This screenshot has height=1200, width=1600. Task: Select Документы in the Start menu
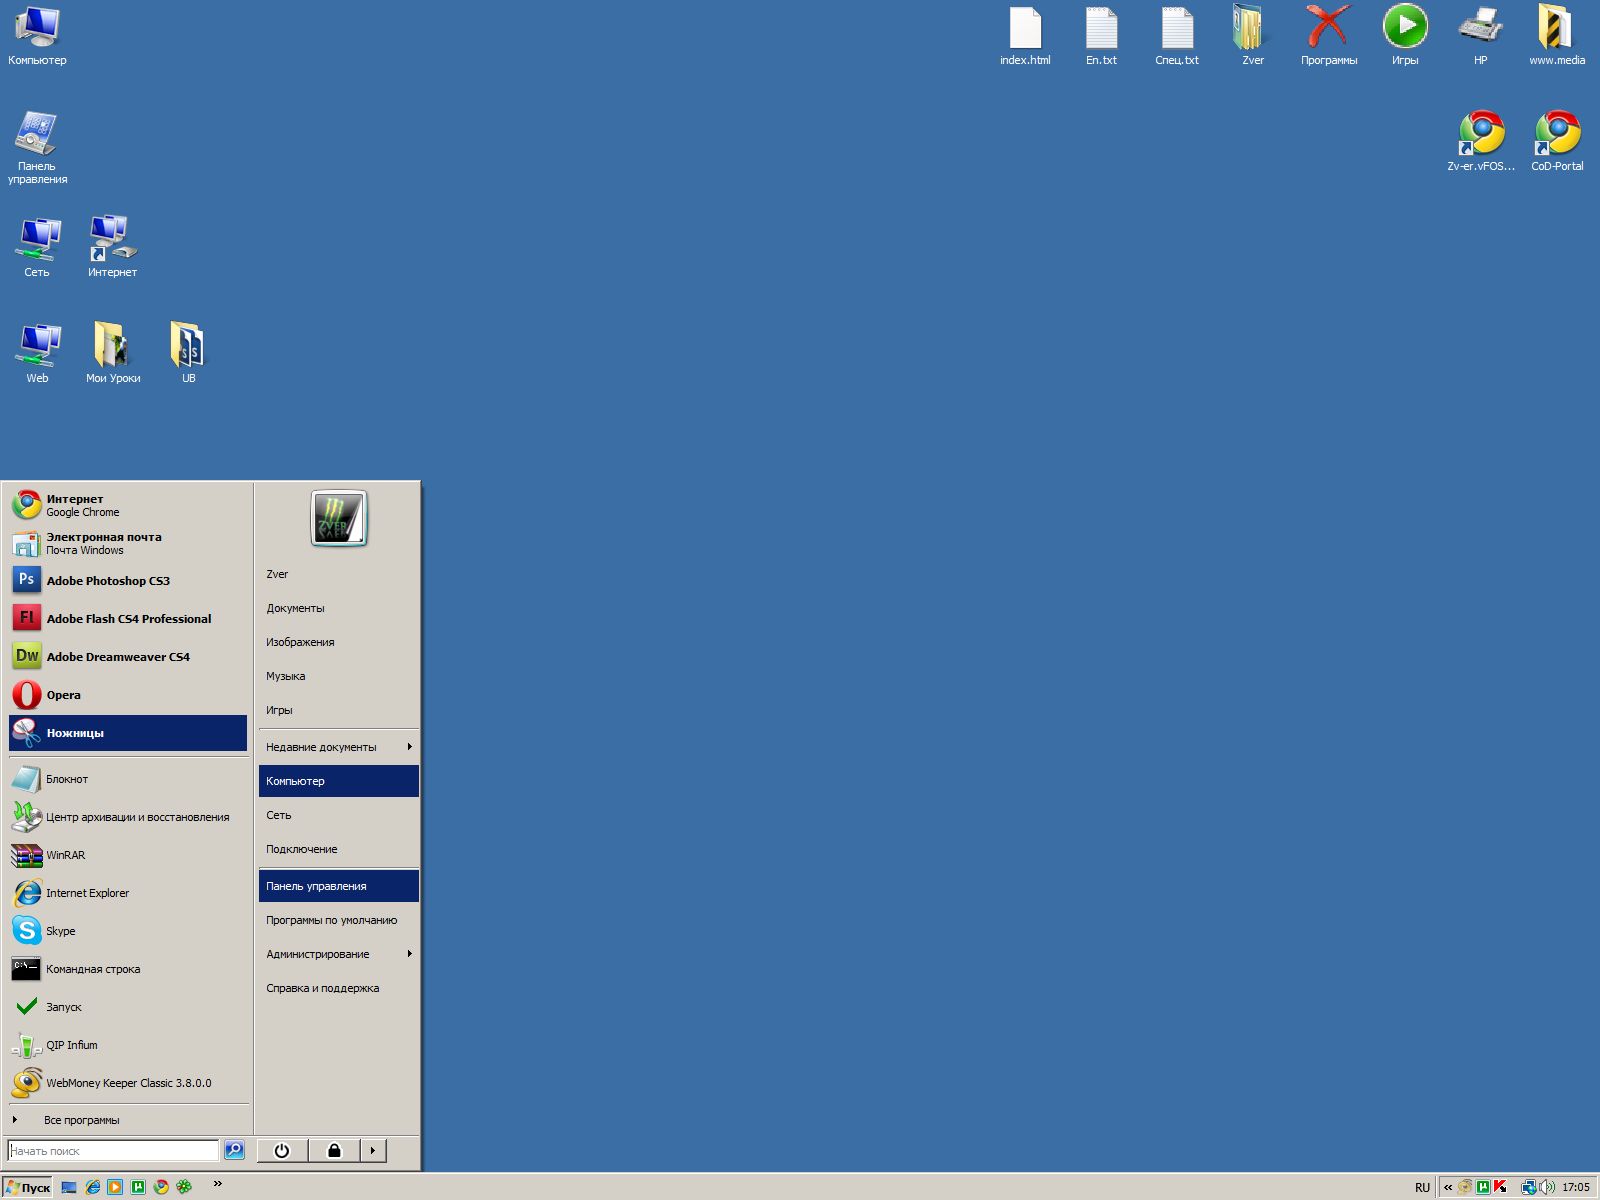click(295, 608)
